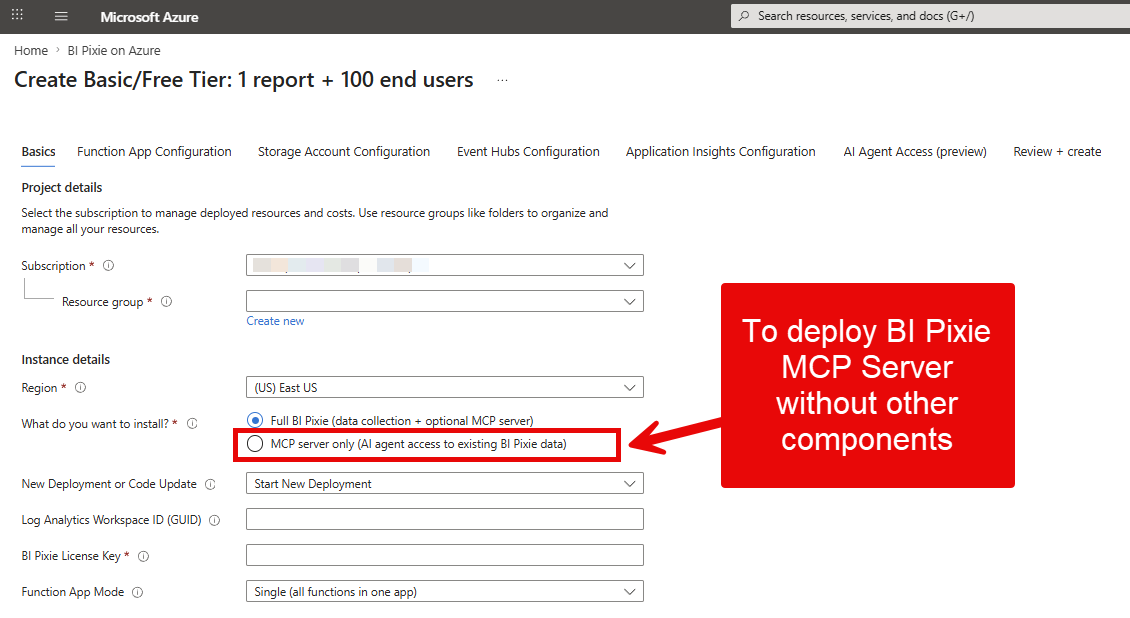
Task: Show info tooltip for Resource group
Action: coord(166,301)
